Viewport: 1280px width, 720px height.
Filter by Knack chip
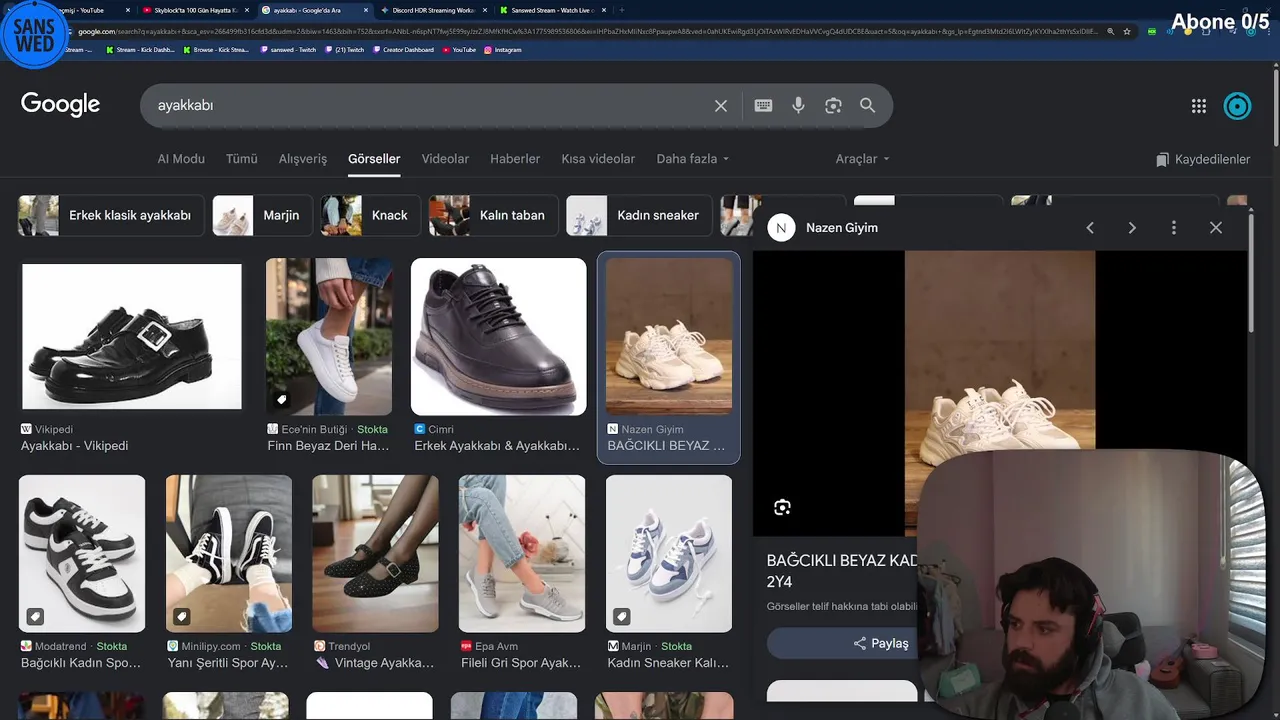[370, 215]
